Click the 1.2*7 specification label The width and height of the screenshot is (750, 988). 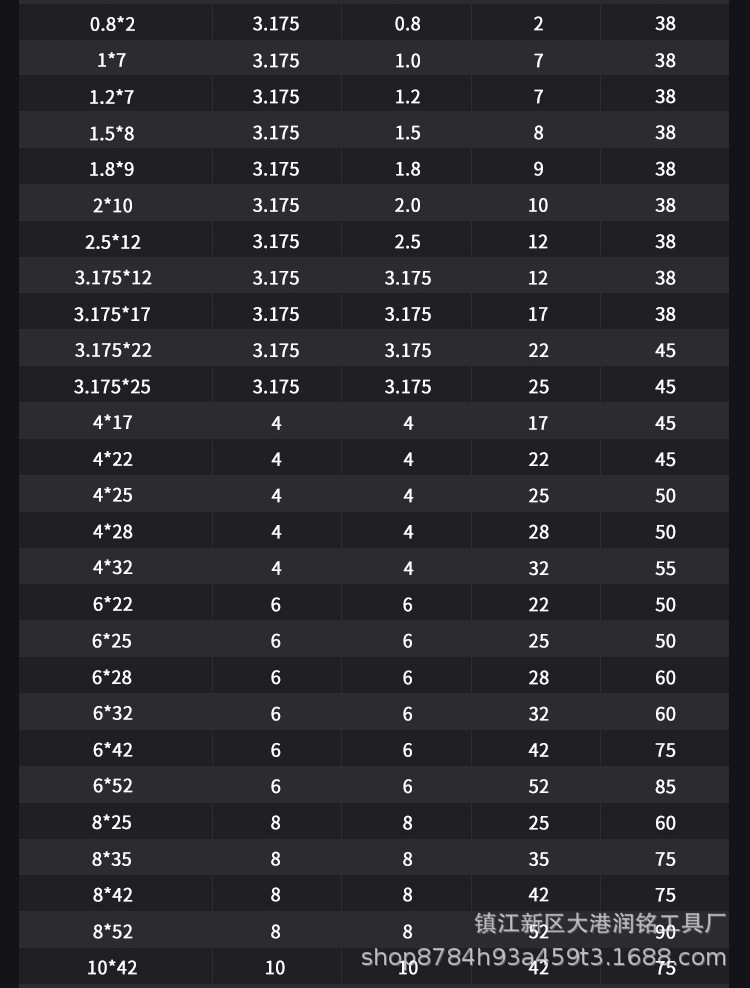[112, 97]
